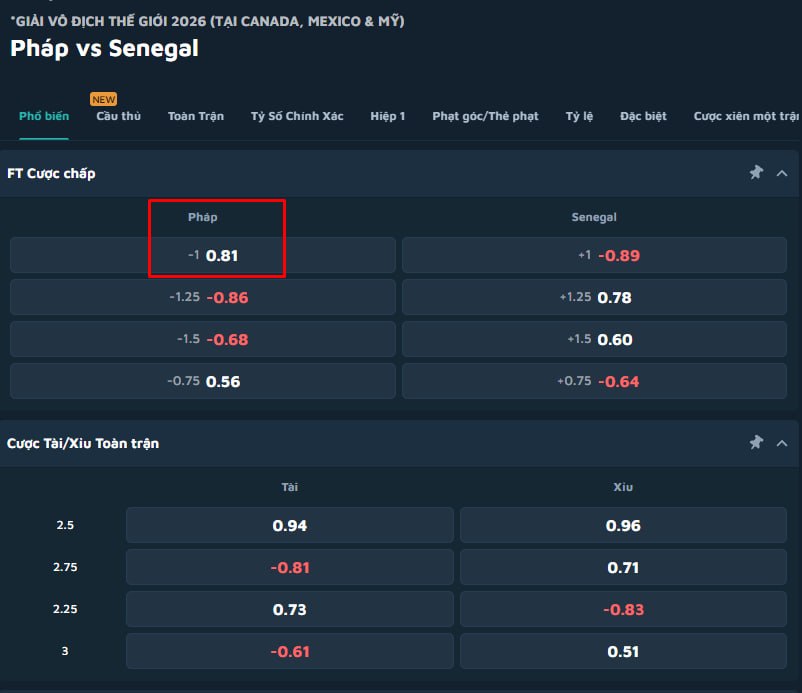The width and height of the screenshot is (802, 693).
Task: Click the Xỉu column header
Action: (x=623, y=487)
